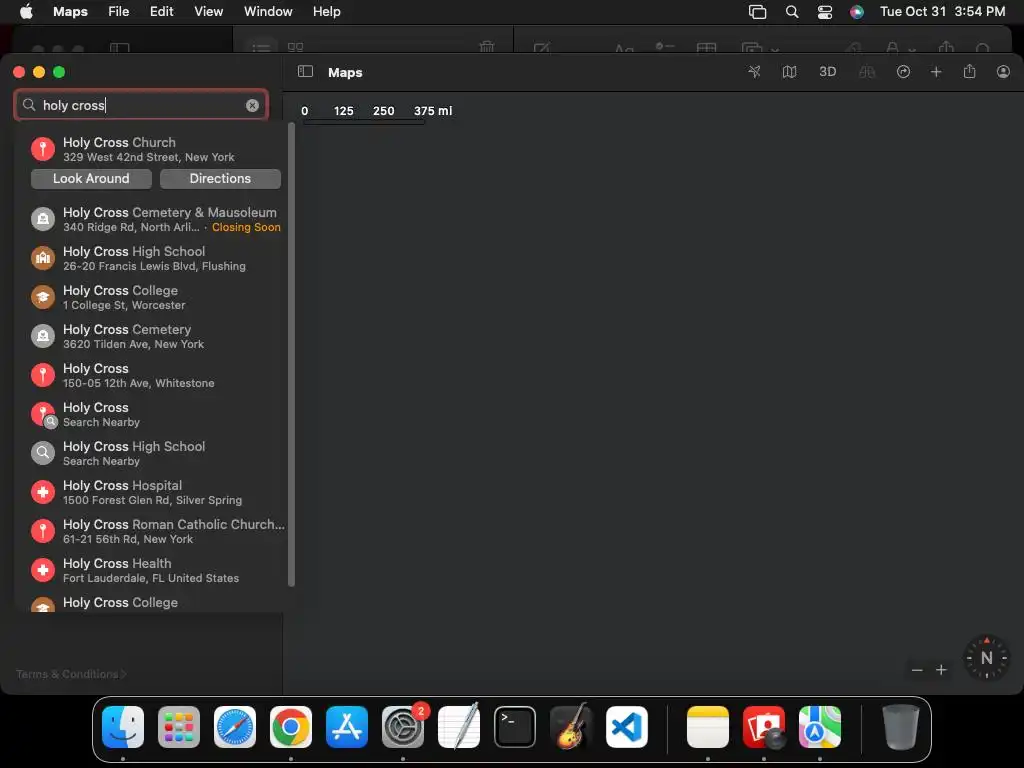Select Holy Cross Church on 42nd Street
This screenshot has width=1024, height=768.
click(155, 149)
